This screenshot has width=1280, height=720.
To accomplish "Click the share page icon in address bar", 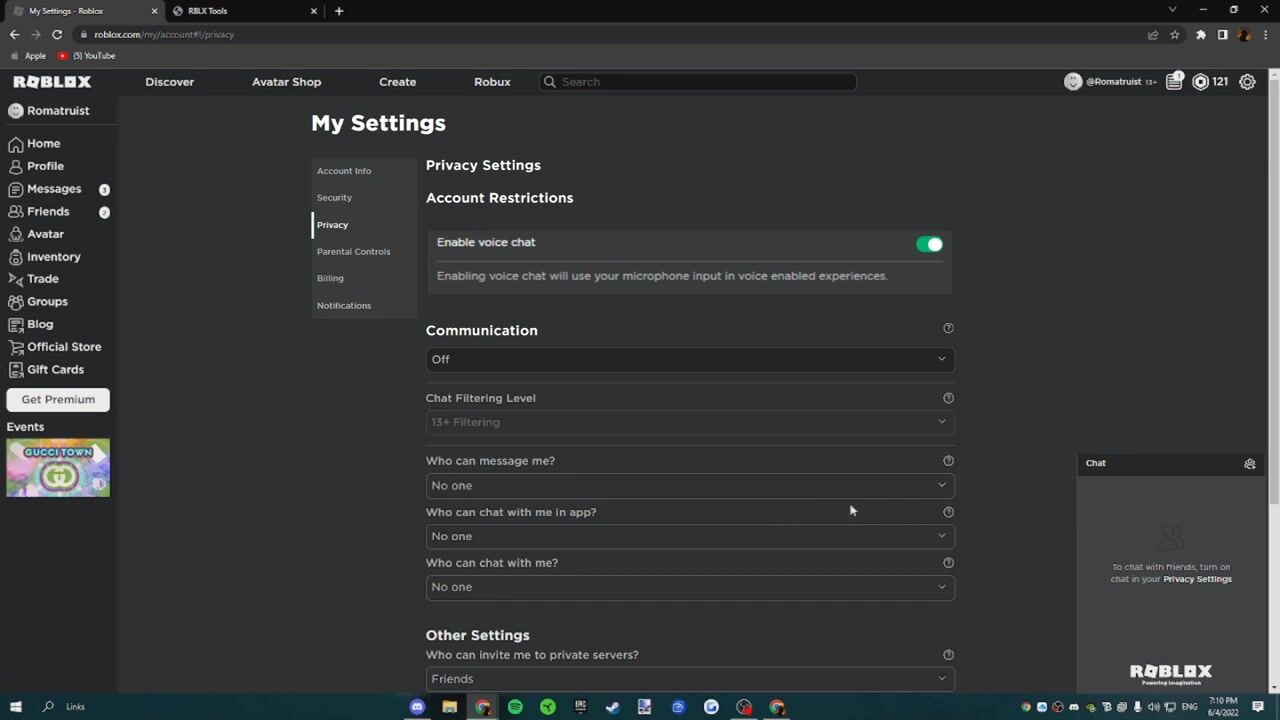I will [x=1152, y=34].
